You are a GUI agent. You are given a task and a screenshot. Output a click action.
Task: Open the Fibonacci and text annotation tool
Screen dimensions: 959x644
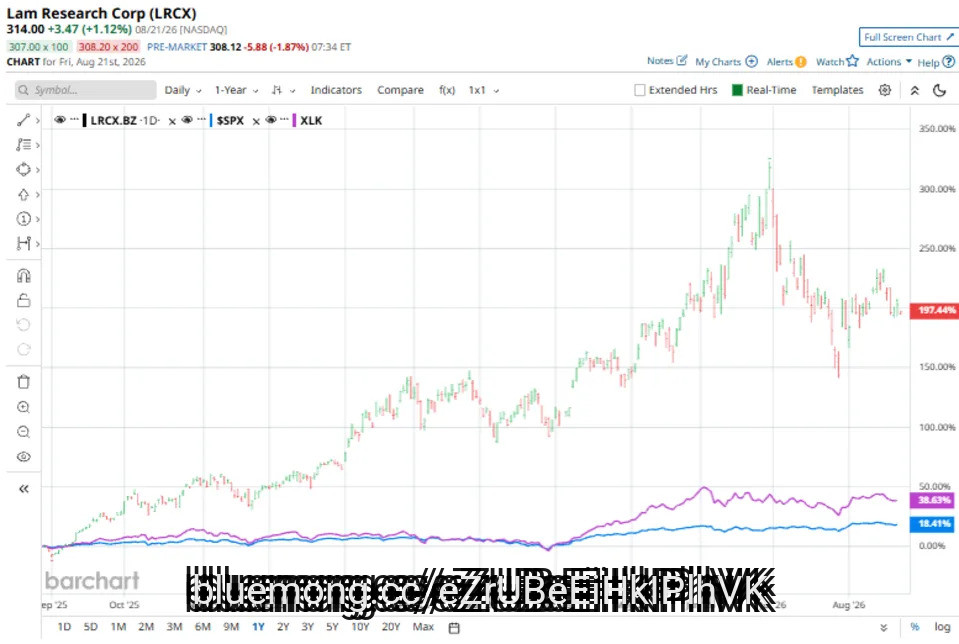click(x=23, y=145)
